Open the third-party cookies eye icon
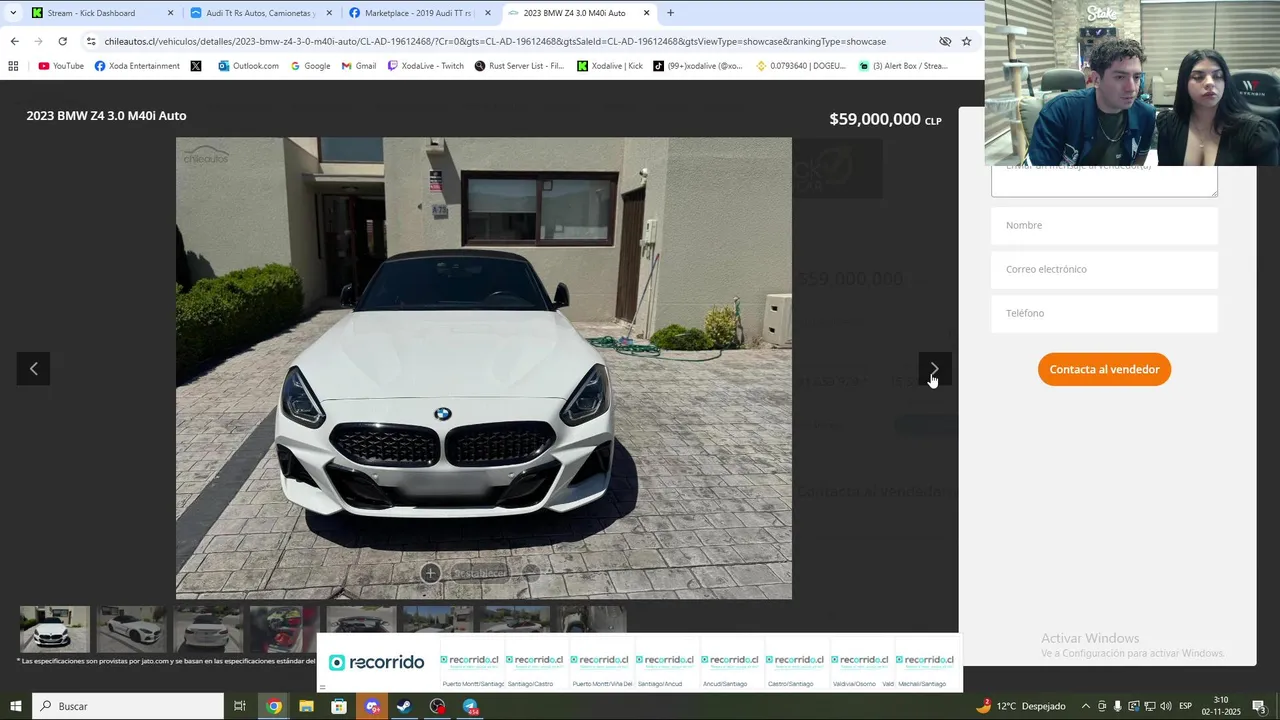The image size is (1280, 720). click(x=945, y=41)
